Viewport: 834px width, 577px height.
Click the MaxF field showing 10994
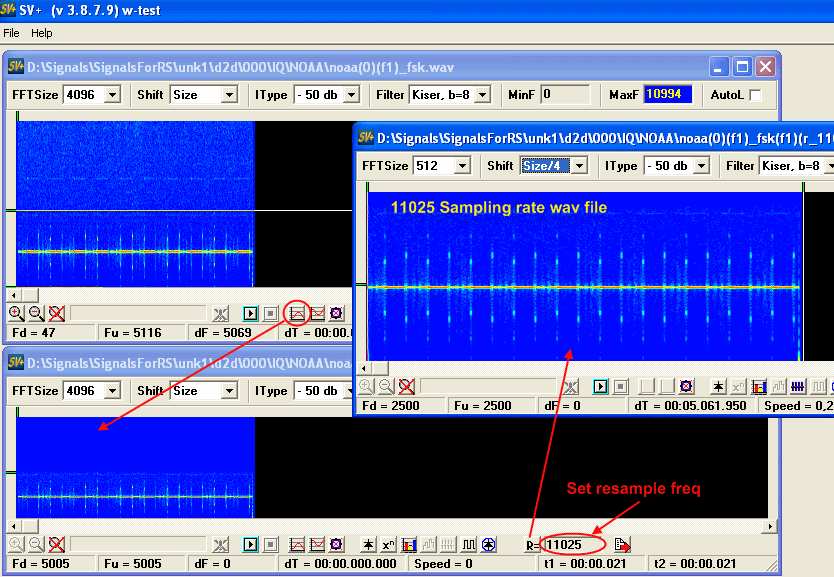(x=667, y=95)
